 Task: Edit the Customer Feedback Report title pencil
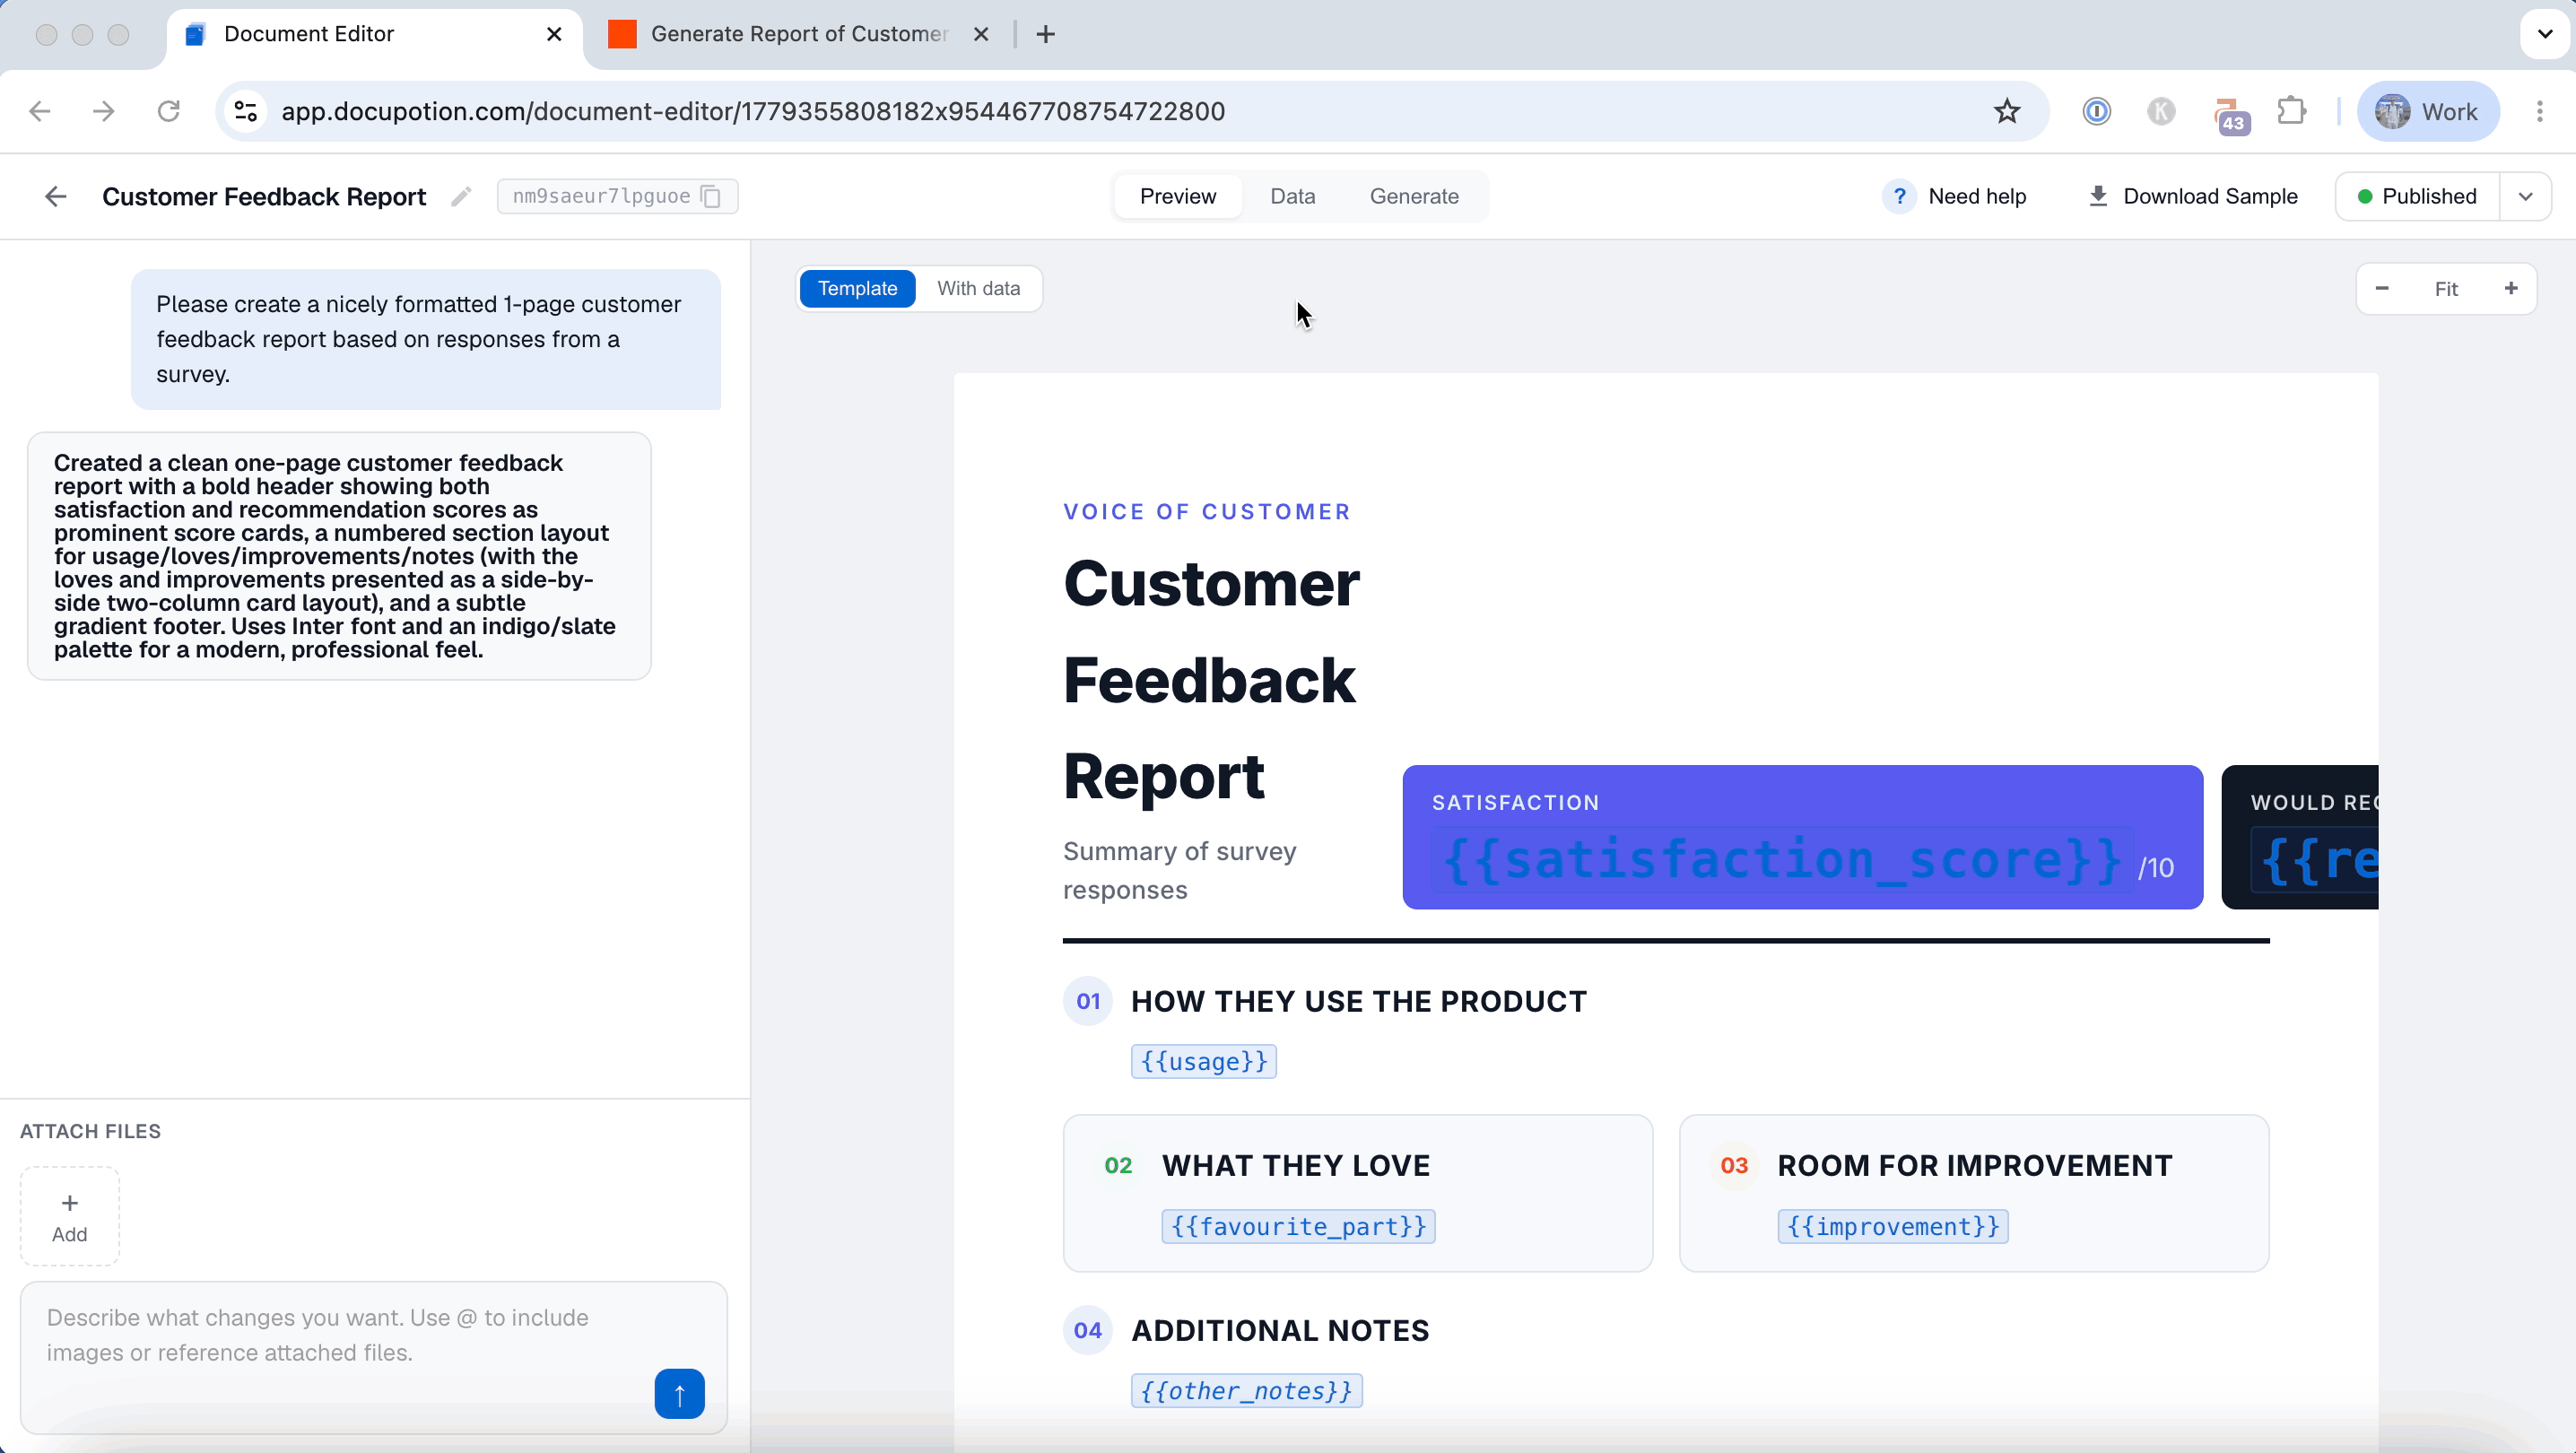461,196
